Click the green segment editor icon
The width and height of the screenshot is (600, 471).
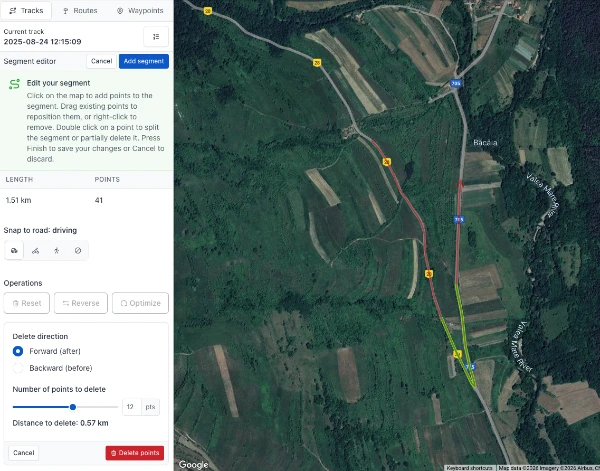14,84
